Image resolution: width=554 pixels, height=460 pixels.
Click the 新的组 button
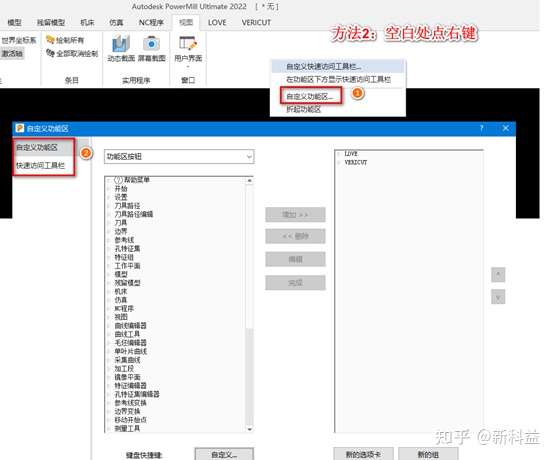[x=428, y=454]
